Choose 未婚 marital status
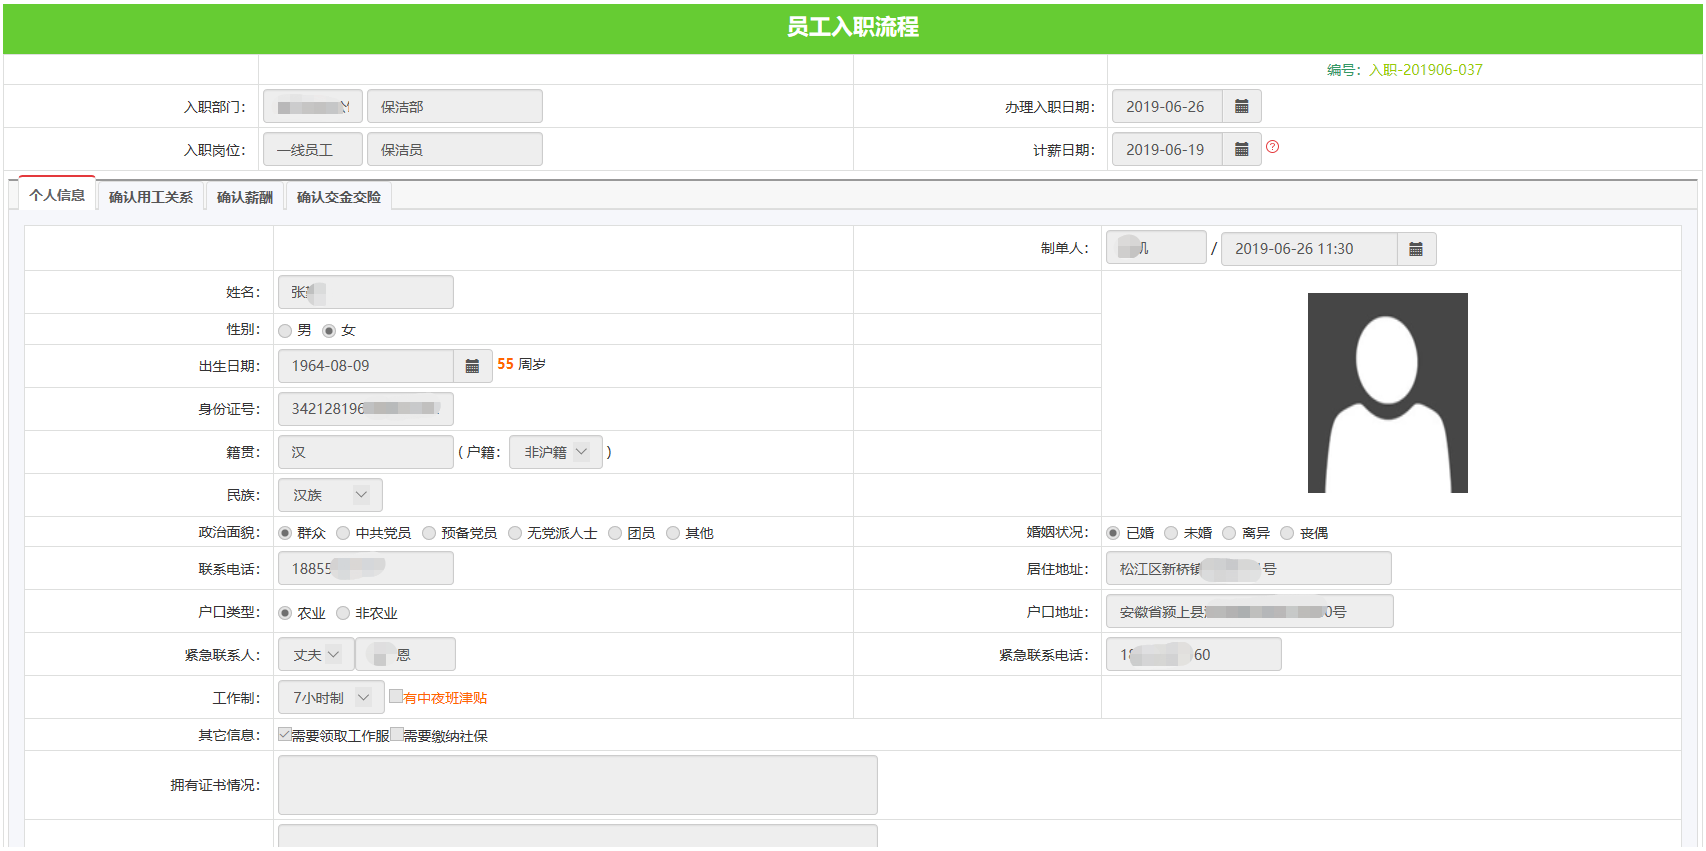The image size is (1706, 851). coord(1171,534)
